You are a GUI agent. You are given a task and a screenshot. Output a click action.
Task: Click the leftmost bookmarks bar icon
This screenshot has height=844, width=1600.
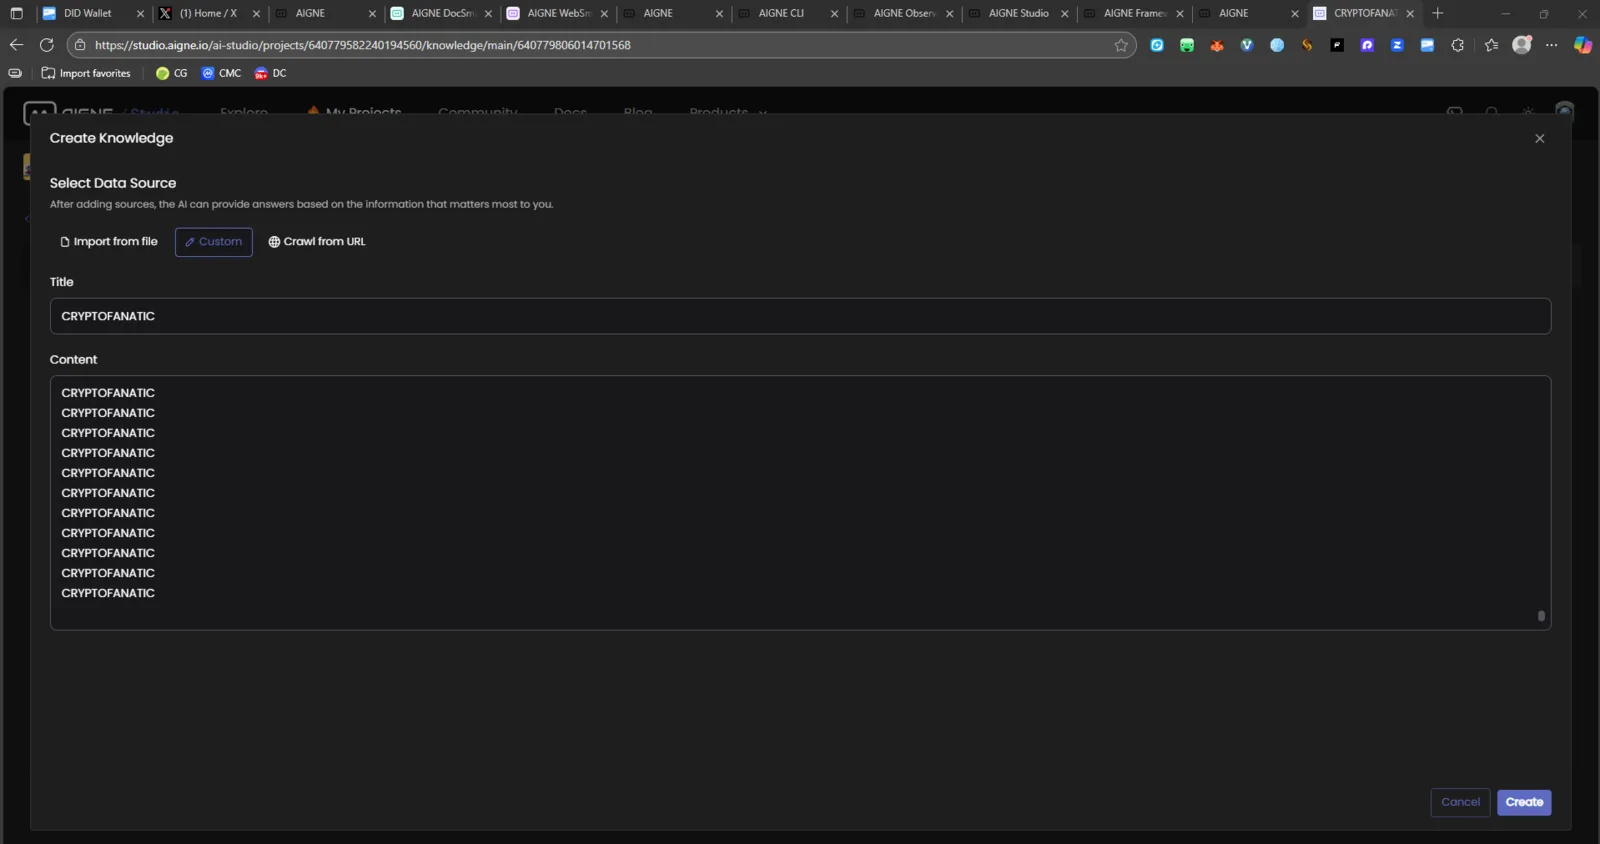click(x=15, y=73)
